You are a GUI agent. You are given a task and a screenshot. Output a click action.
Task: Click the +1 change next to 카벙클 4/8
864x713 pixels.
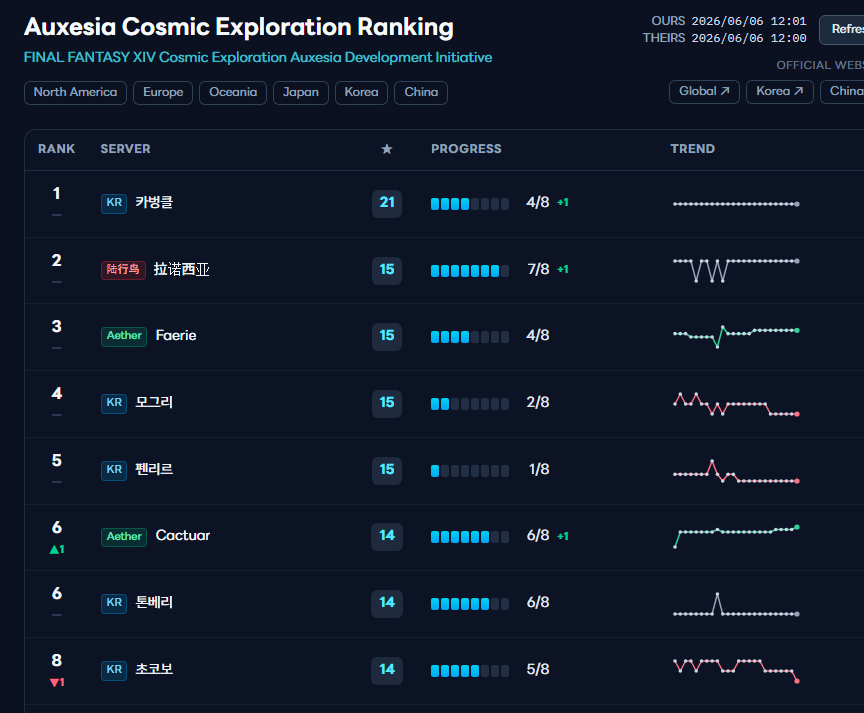click(563, 203)
